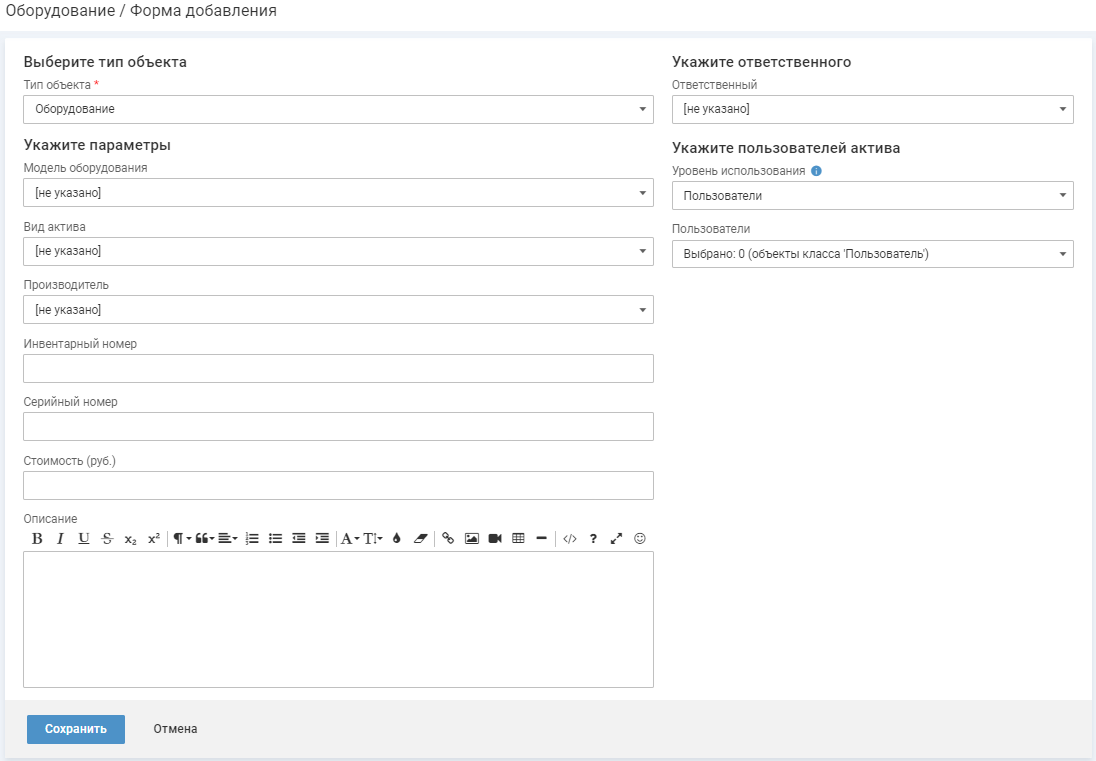Click the Инвентарный номер input field
This screenshot has width=1096, height=761.
pos(338,368)
